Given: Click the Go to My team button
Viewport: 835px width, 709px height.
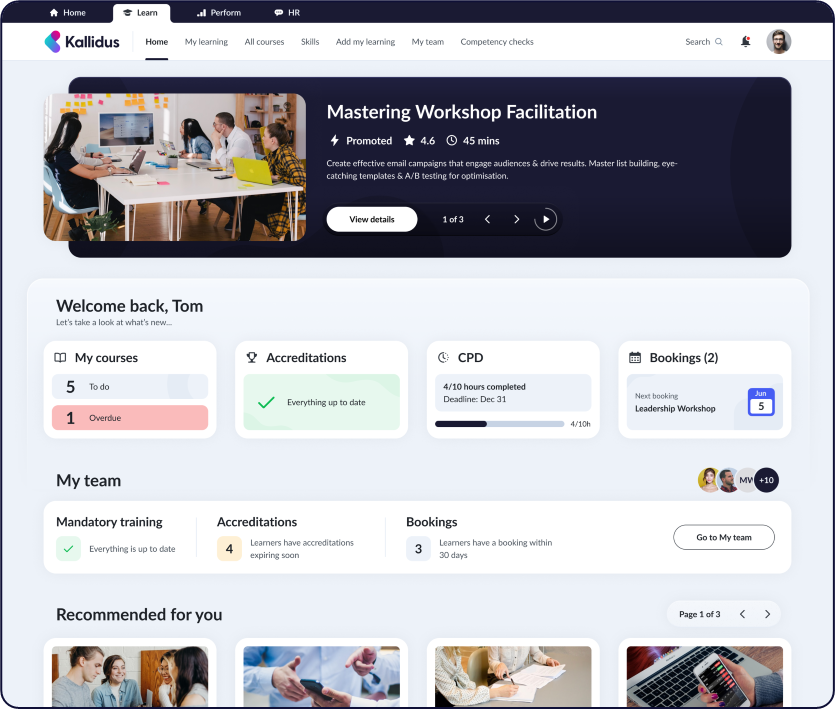Looking at the screenshot, I should point(723,537).
